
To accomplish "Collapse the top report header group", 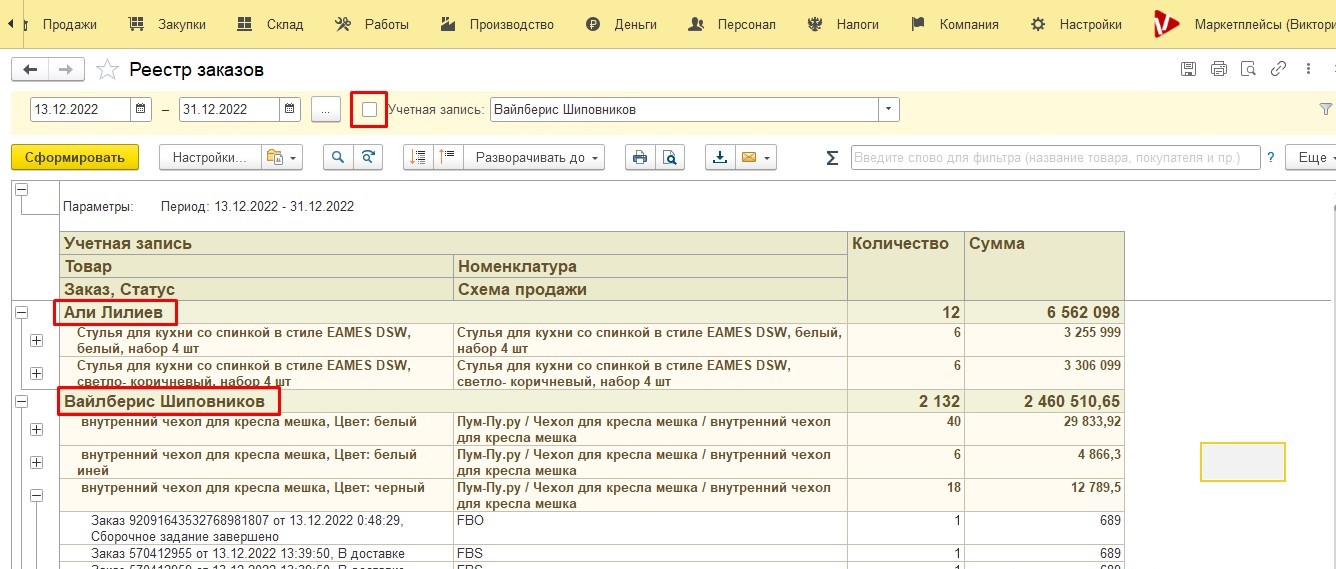I will pos(20,190).
